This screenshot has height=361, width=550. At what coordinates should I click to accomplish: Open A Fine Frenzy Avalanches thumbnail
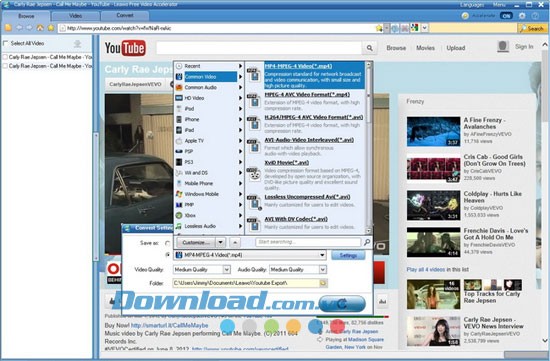click(x=434, y=131)
